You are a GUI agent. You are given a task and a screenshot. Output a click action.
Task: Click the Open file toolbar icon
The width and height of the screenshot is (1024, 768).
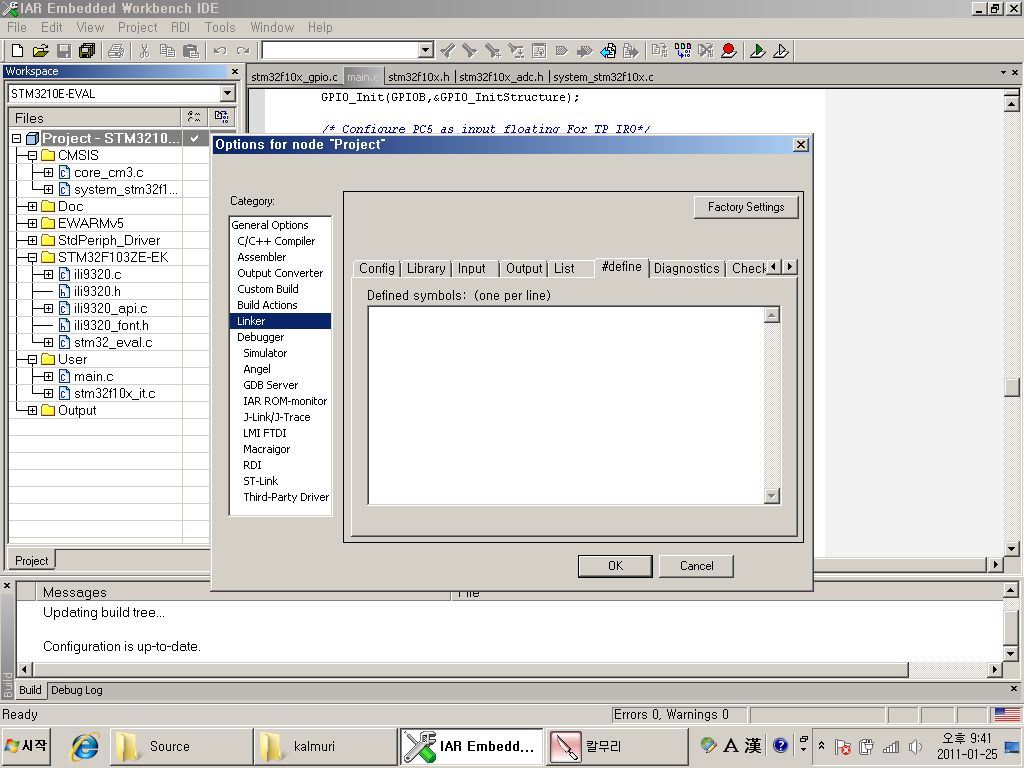pyautogui.click(x=40, y=51)
